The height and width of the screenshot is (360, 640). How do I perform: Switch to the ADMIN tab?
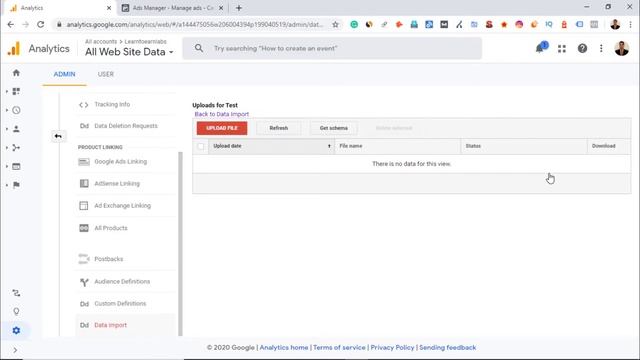64,74
